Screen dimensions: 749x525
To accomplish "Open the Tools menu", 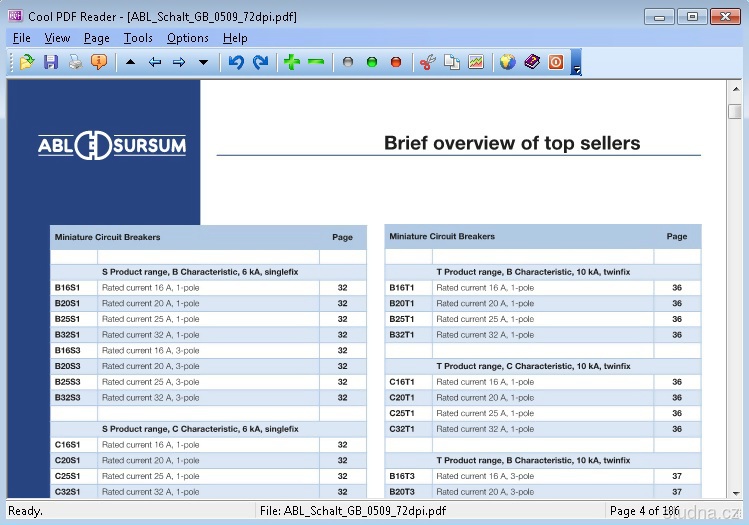I will [138, 38].
